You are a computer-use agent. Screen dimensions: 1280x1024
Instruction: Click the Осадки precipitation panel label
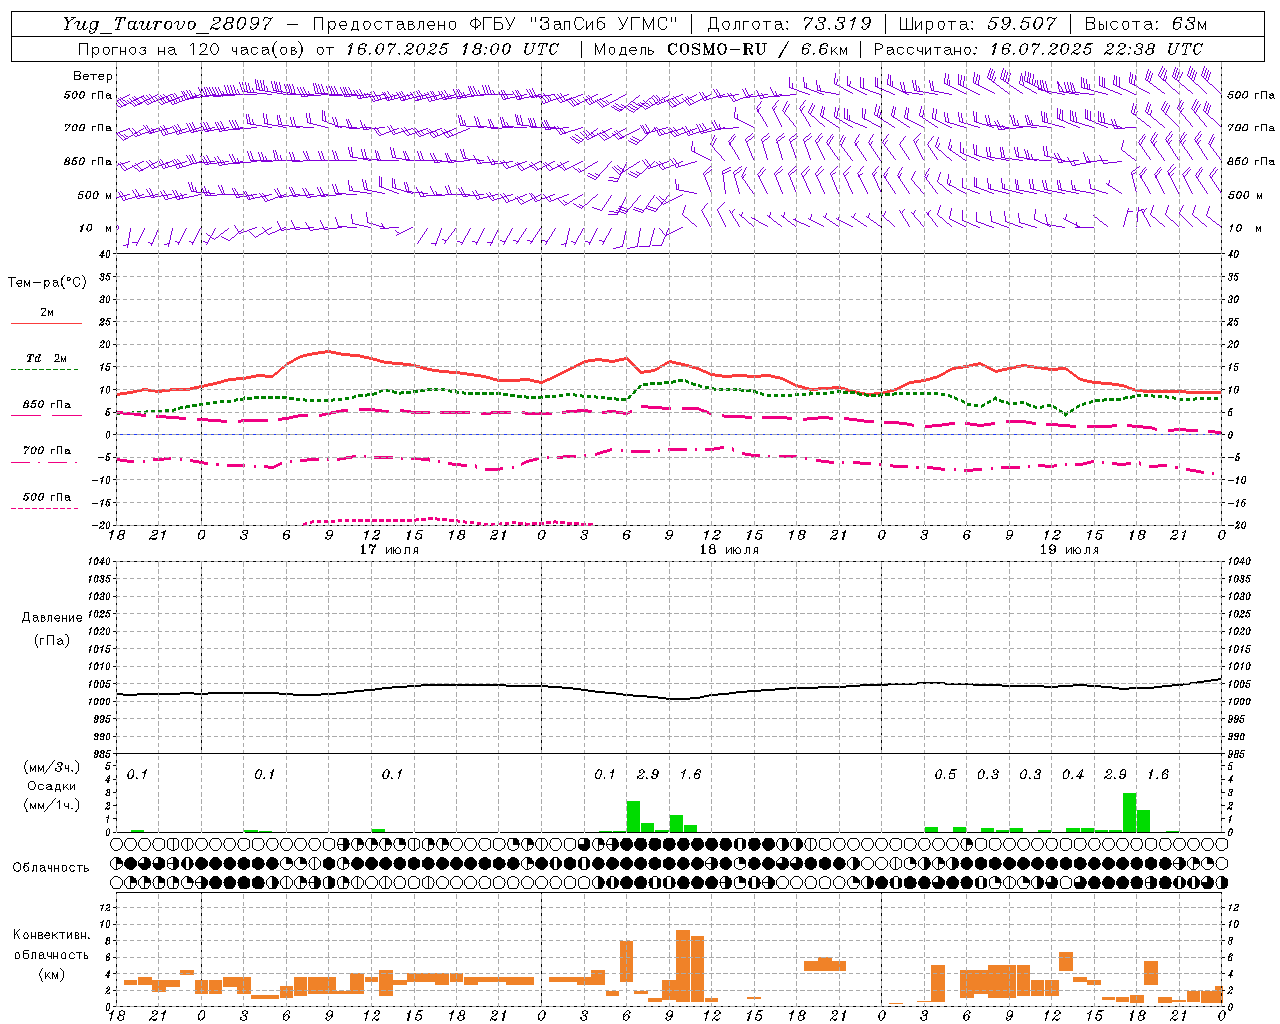pos(52,786)
